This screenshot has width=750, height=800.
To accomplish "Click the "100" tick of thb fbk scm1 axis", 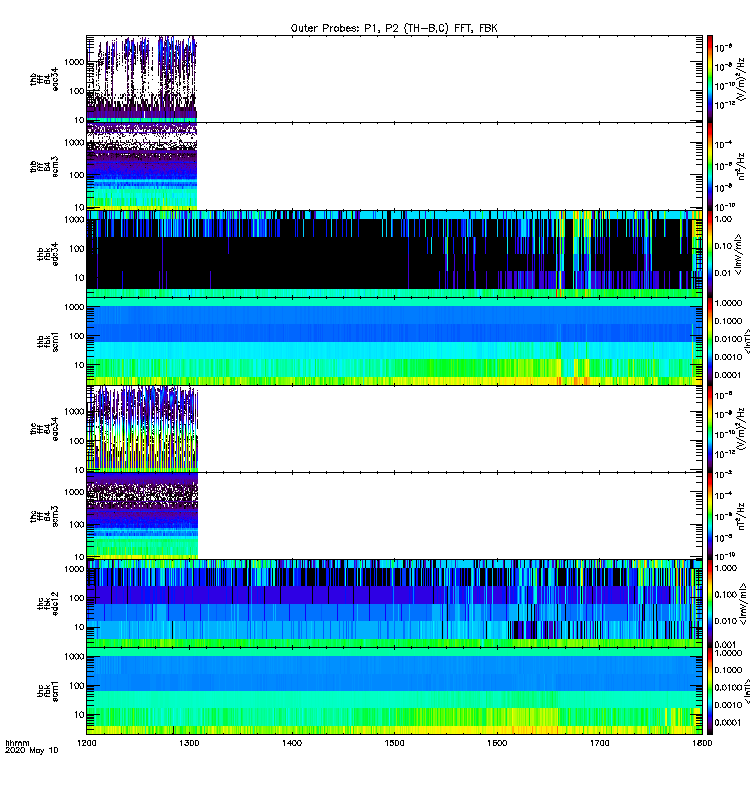I will (x=77, y=336).
